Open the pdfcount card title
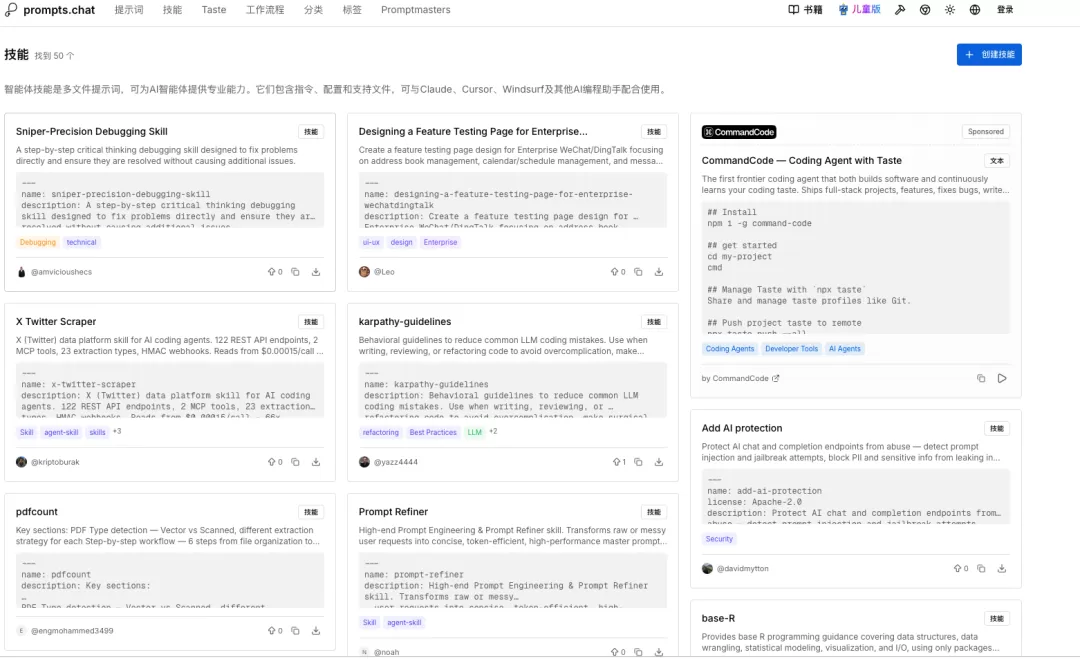This screenshot has width=1080, height=659. (37, 512)
